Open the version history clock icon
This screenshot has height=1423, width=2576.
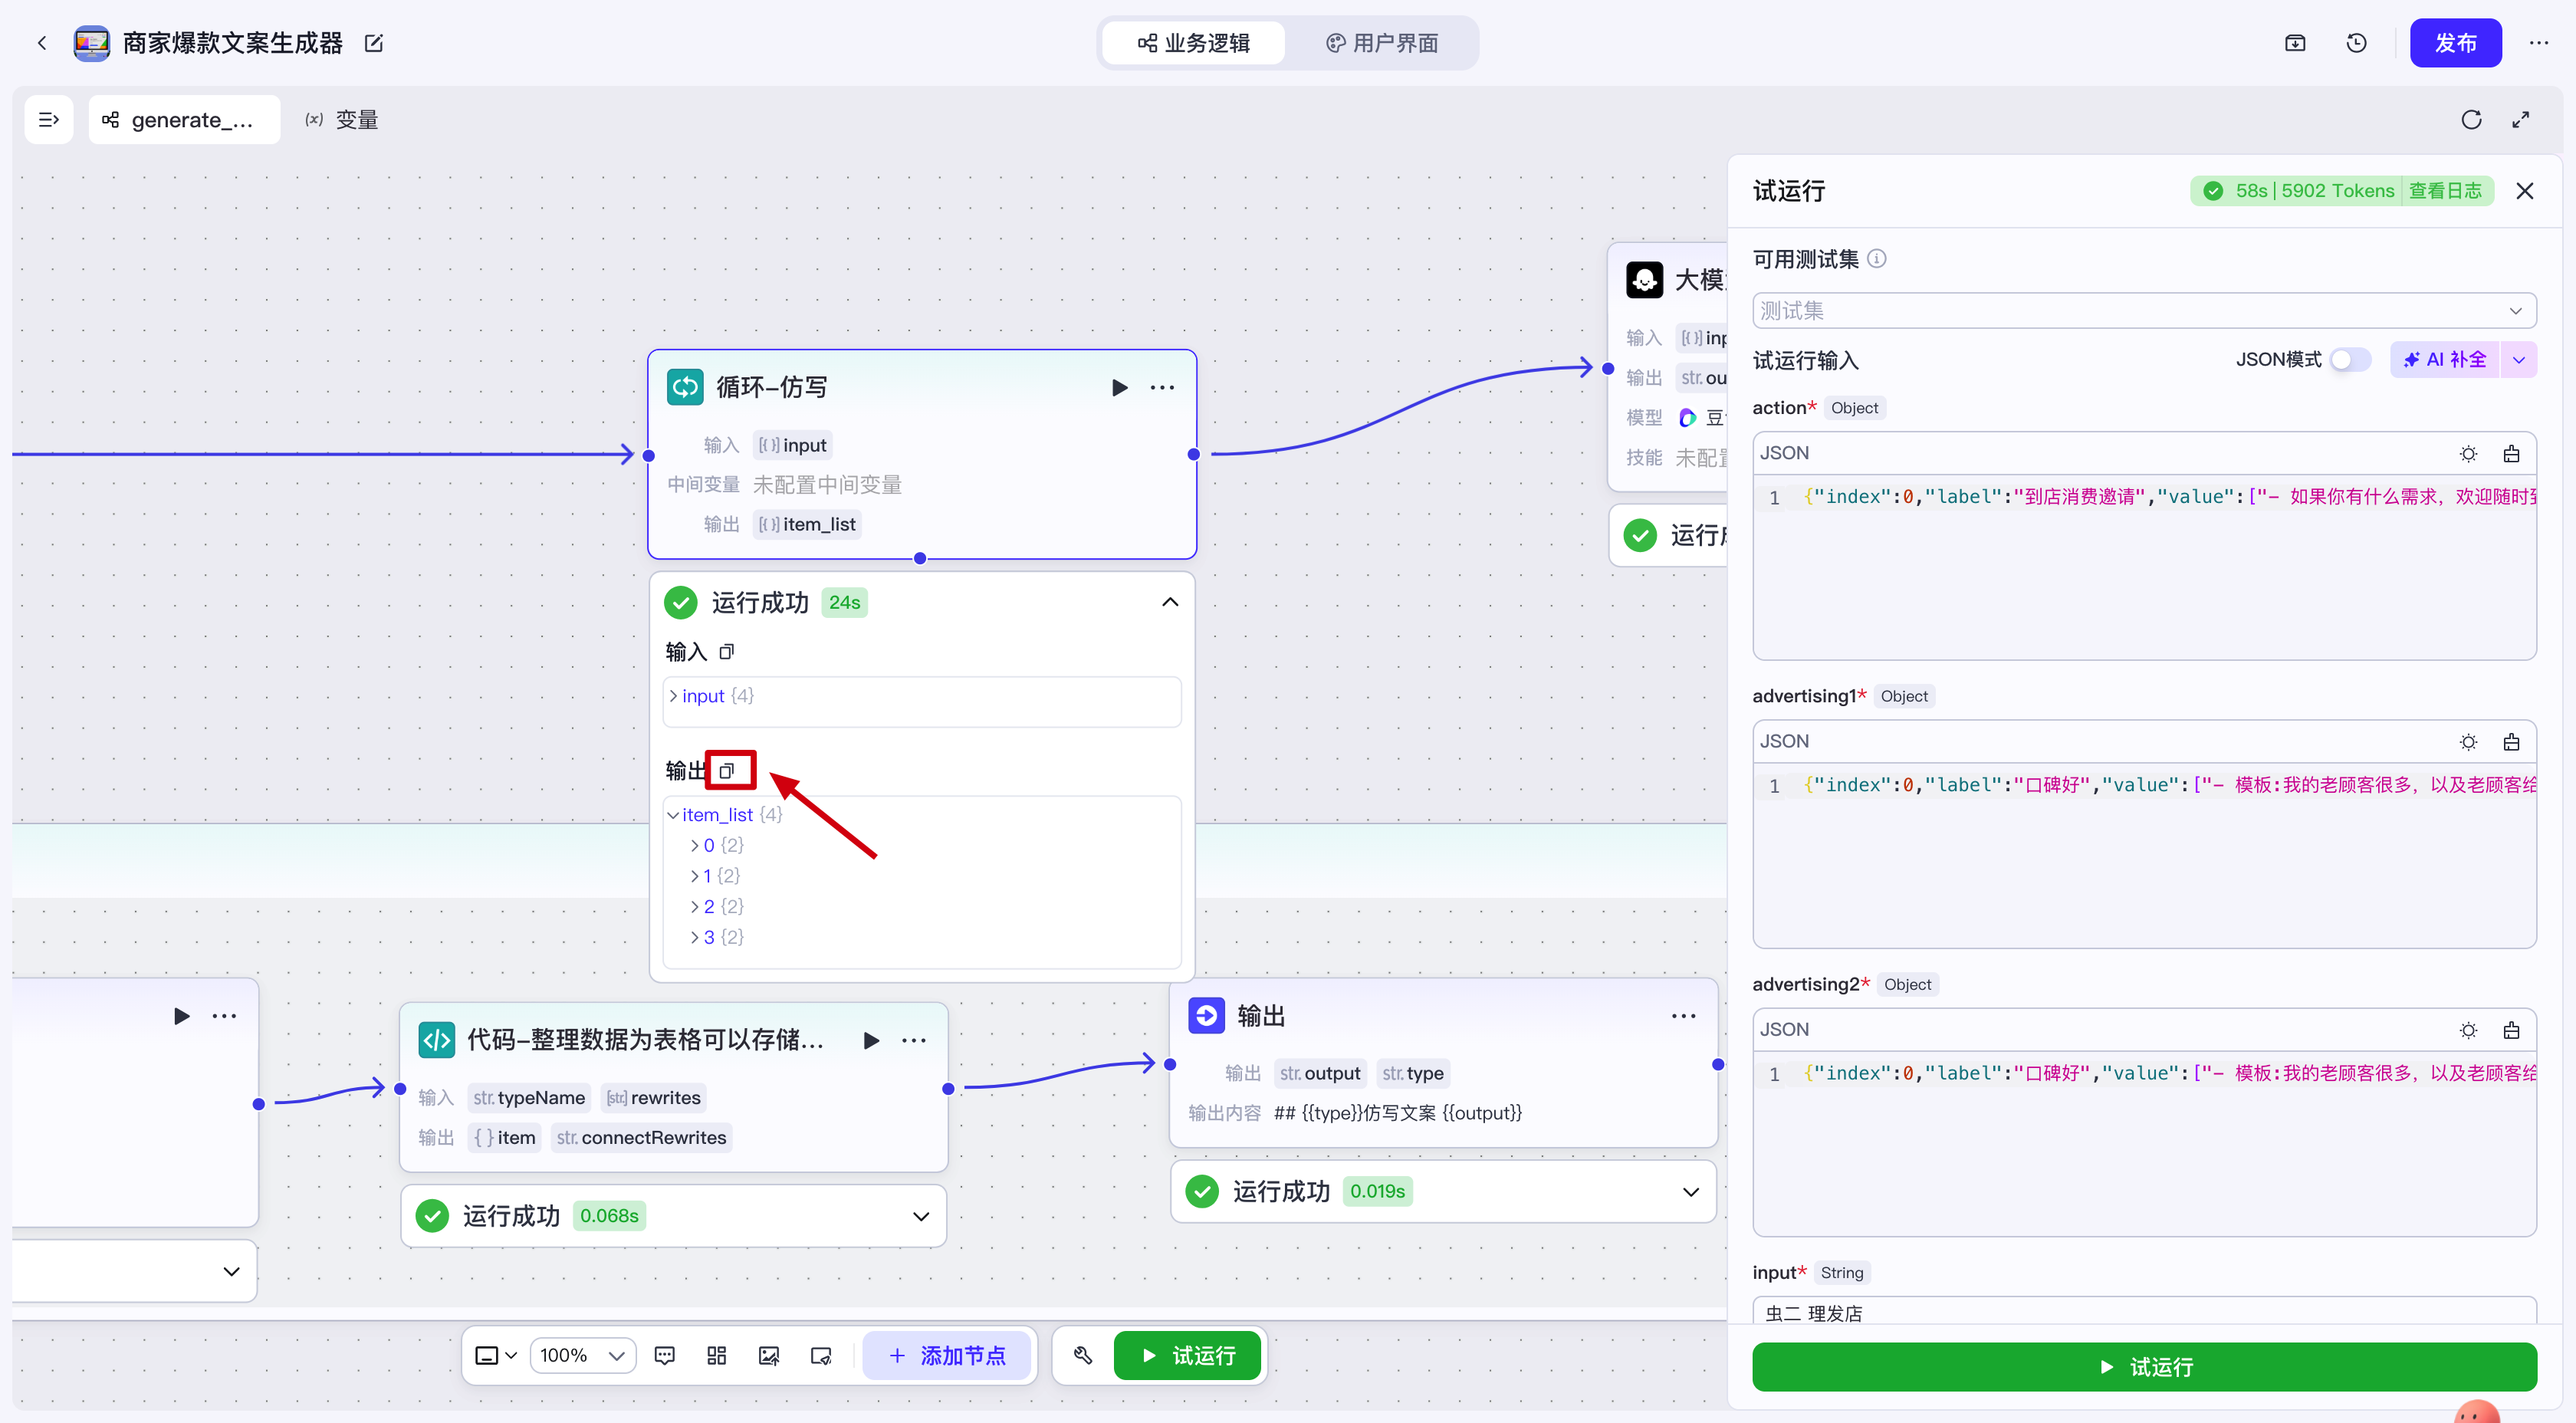click(2356, 43)
